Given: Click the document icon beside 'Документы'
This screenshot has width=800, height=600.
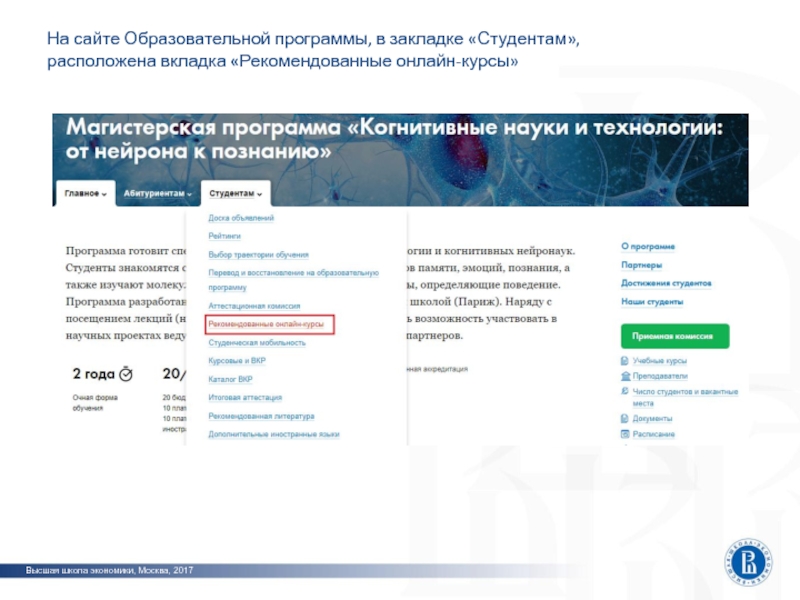Looking at the screenshot, I should [624, 418].
